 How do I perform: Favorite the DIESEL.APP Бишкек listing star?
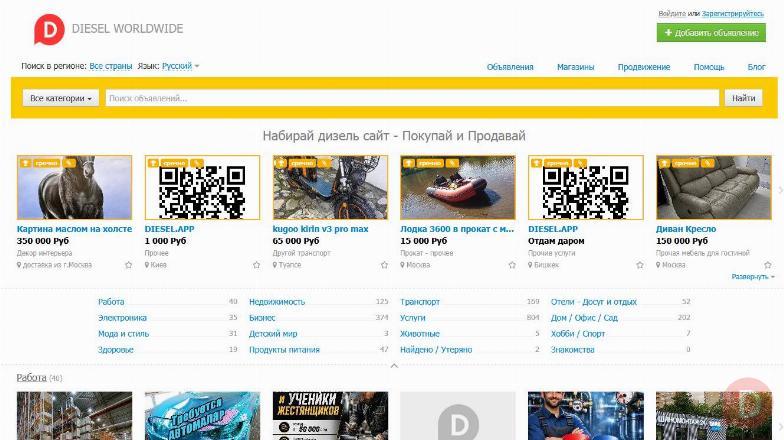pyautogui.click(x=640, y=265)
